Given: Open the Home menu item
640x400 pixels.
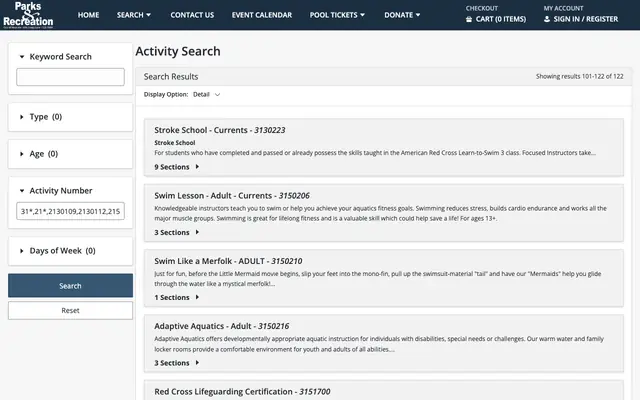Looking at the screenshot, I should 88,15.
